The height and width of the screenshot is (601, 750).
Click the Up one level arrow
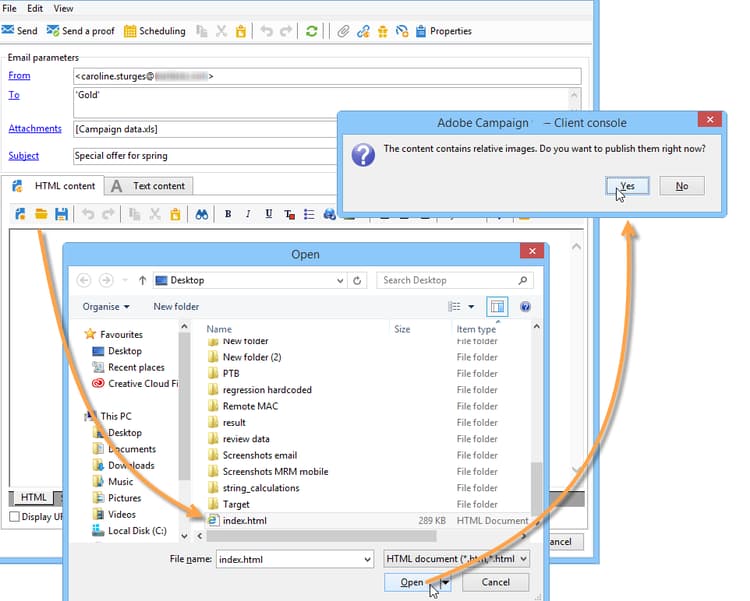(x=142, y=280)
